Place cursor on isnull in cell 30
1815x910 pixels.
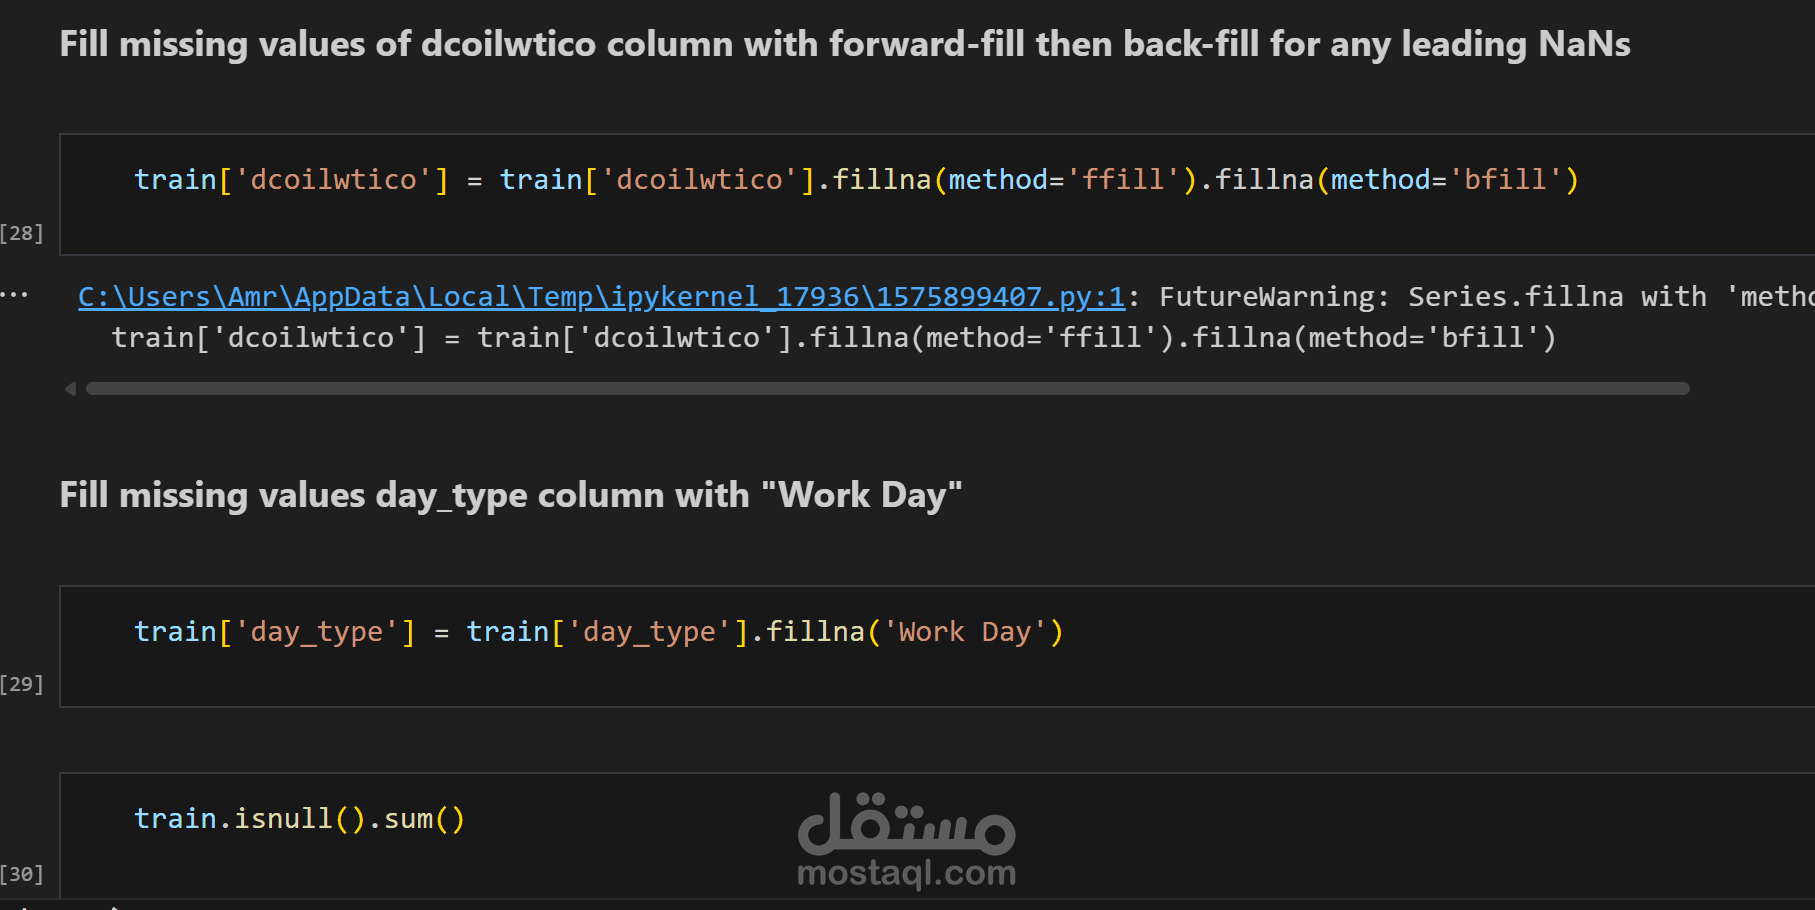click(283, 819)
